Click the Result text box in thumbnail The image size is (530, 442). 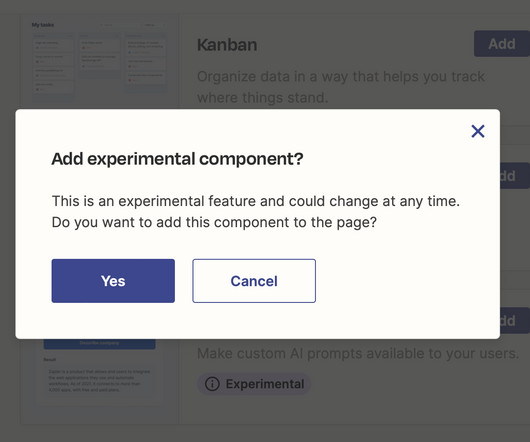point(99,380)
